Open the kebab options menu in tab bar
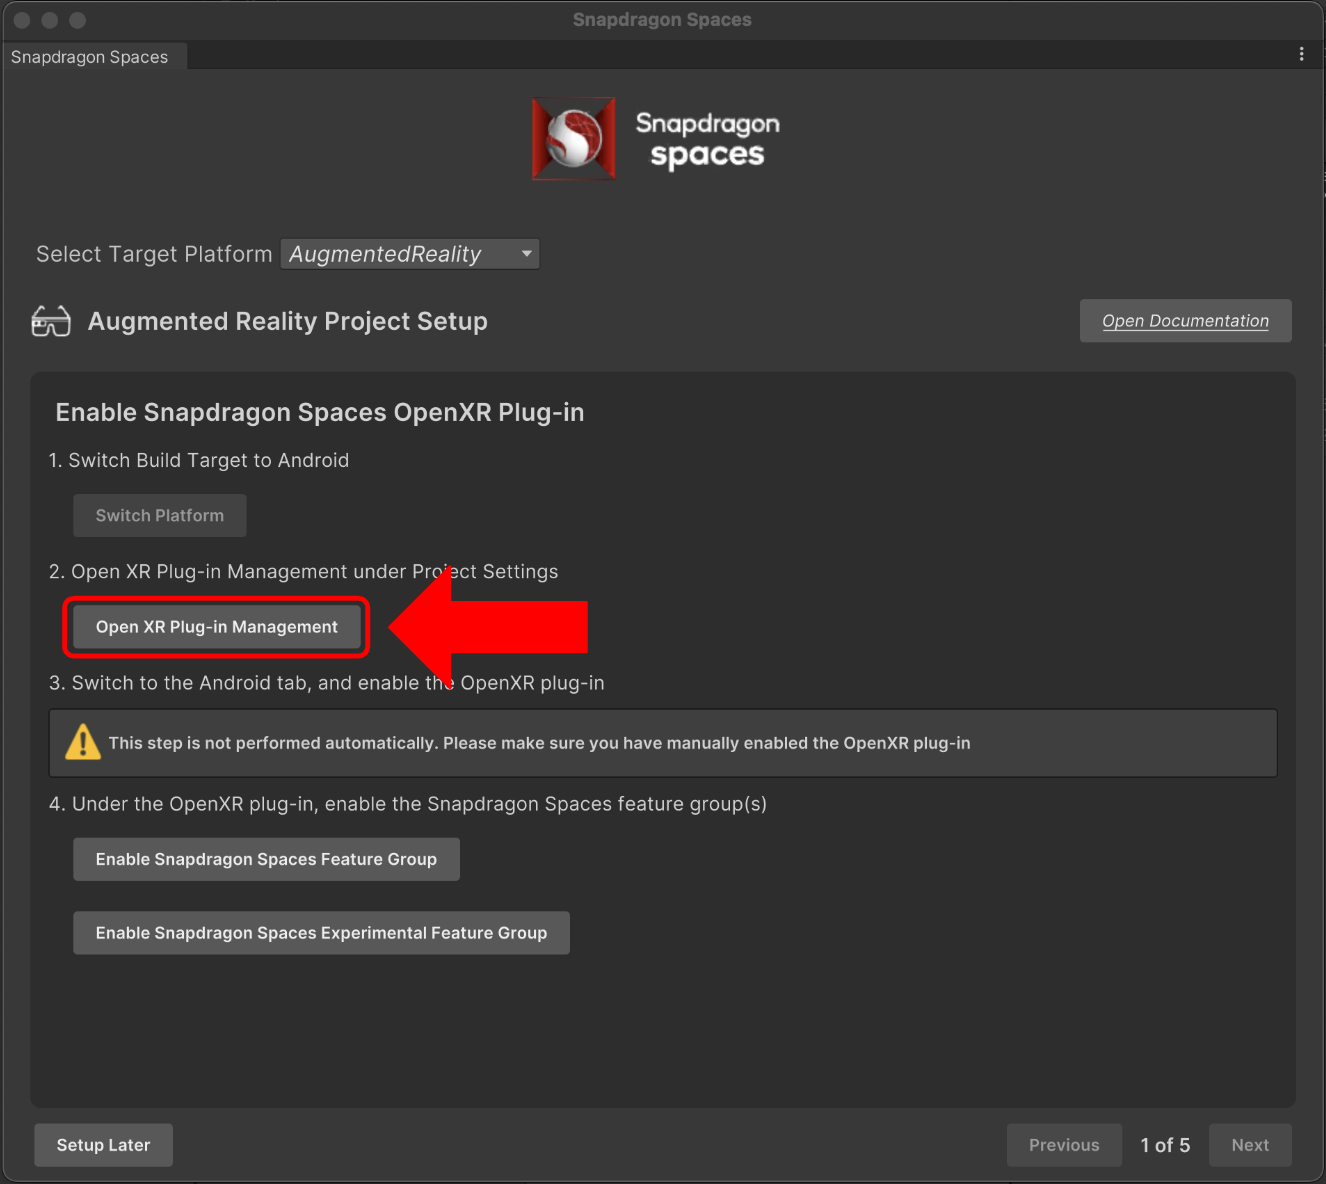1326x1184 pixels. tap(1301, 54)
